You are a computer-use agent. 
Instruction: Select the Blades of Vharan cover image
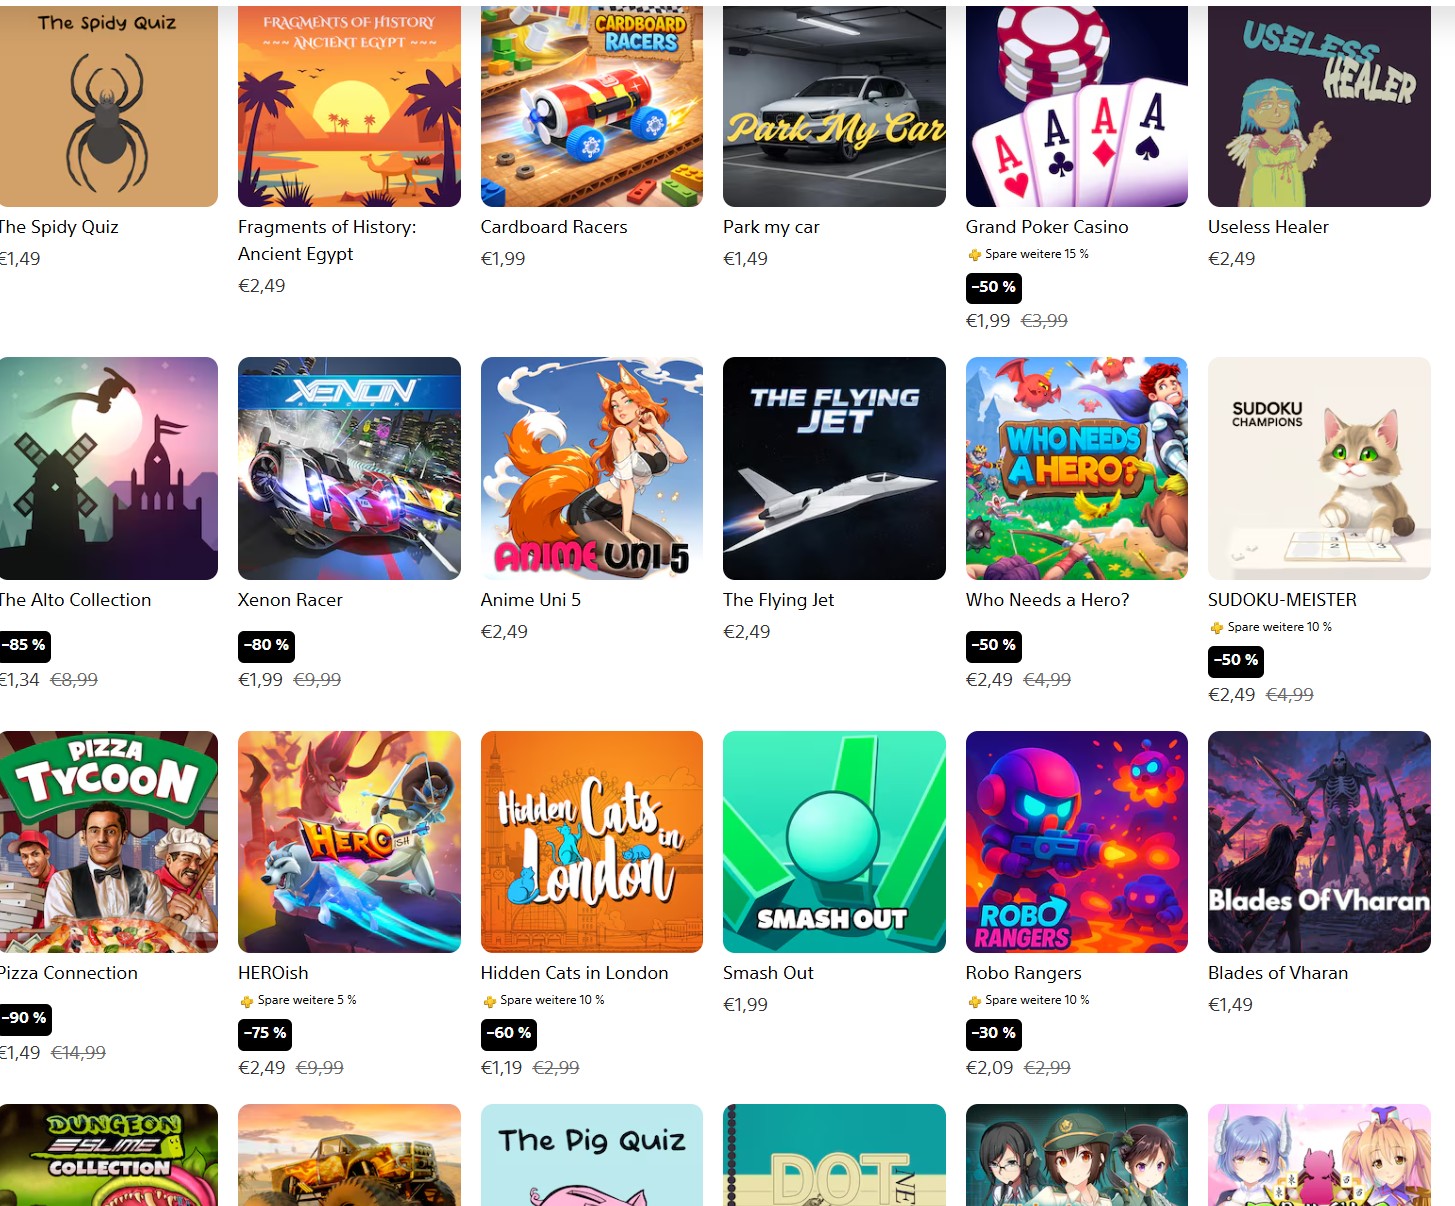point(1319,842)
